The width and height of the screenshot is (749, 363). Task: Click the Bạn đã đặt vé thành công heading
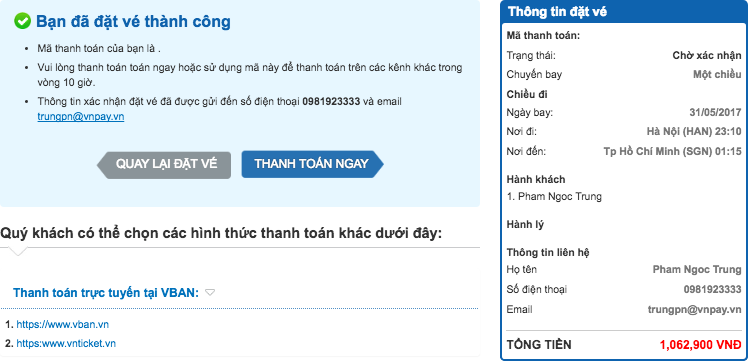pos(133,21)
